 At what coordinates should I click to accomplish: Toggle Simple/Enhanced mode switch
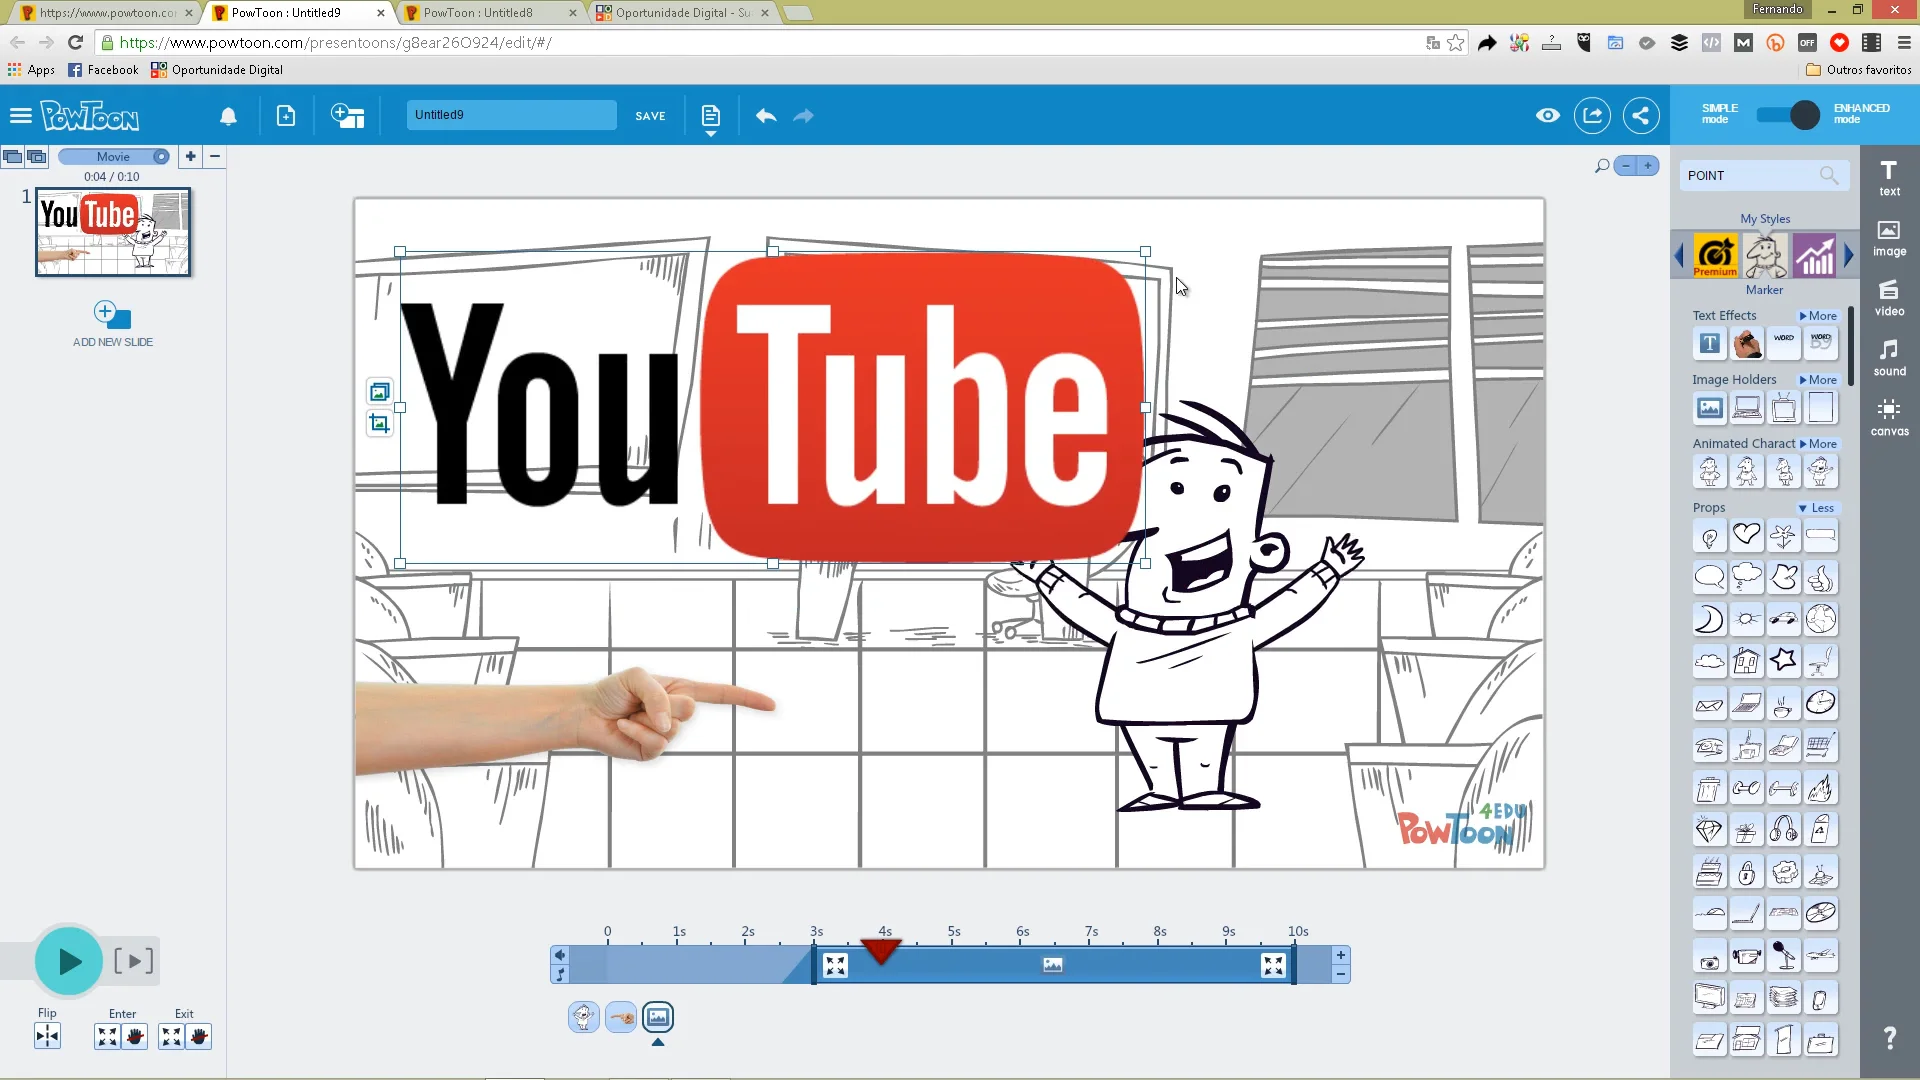click(x=1789, y=115)
